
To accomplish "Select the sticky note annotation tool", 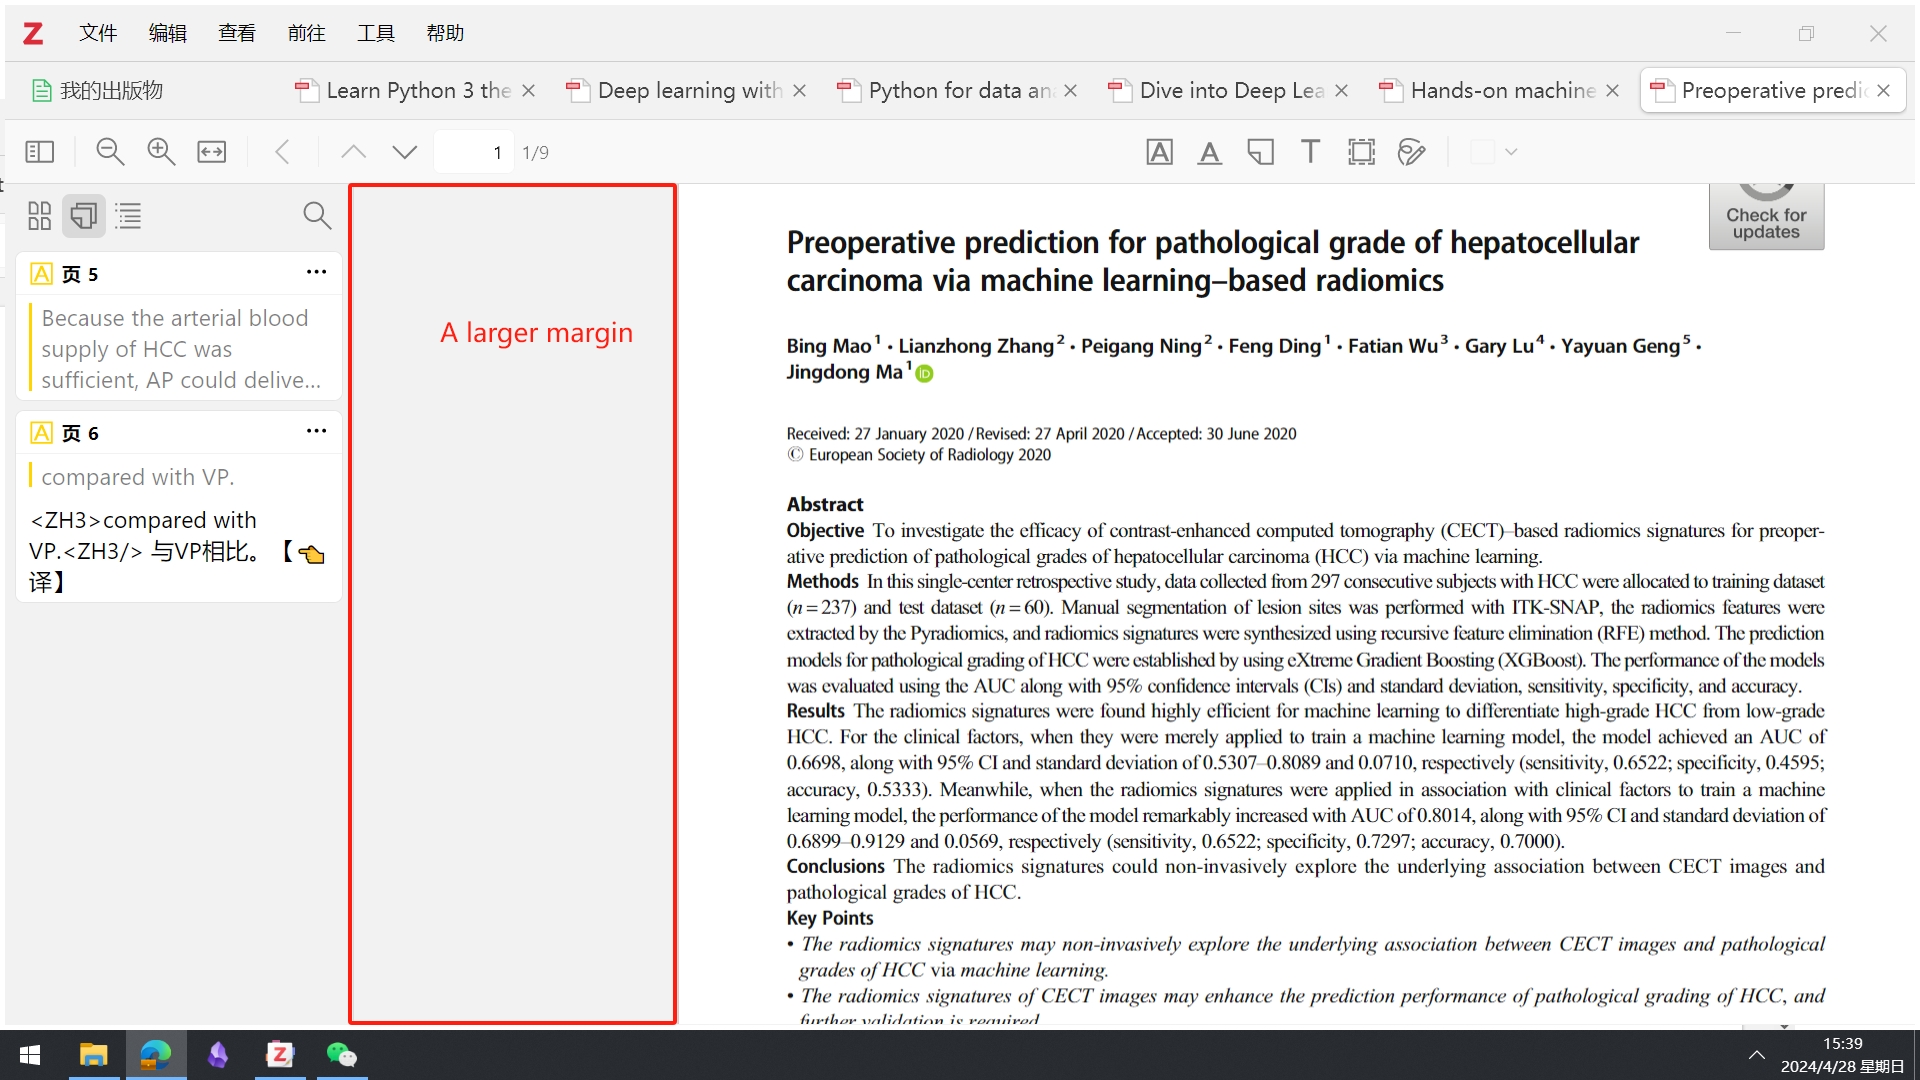I will pos(1260,152).
